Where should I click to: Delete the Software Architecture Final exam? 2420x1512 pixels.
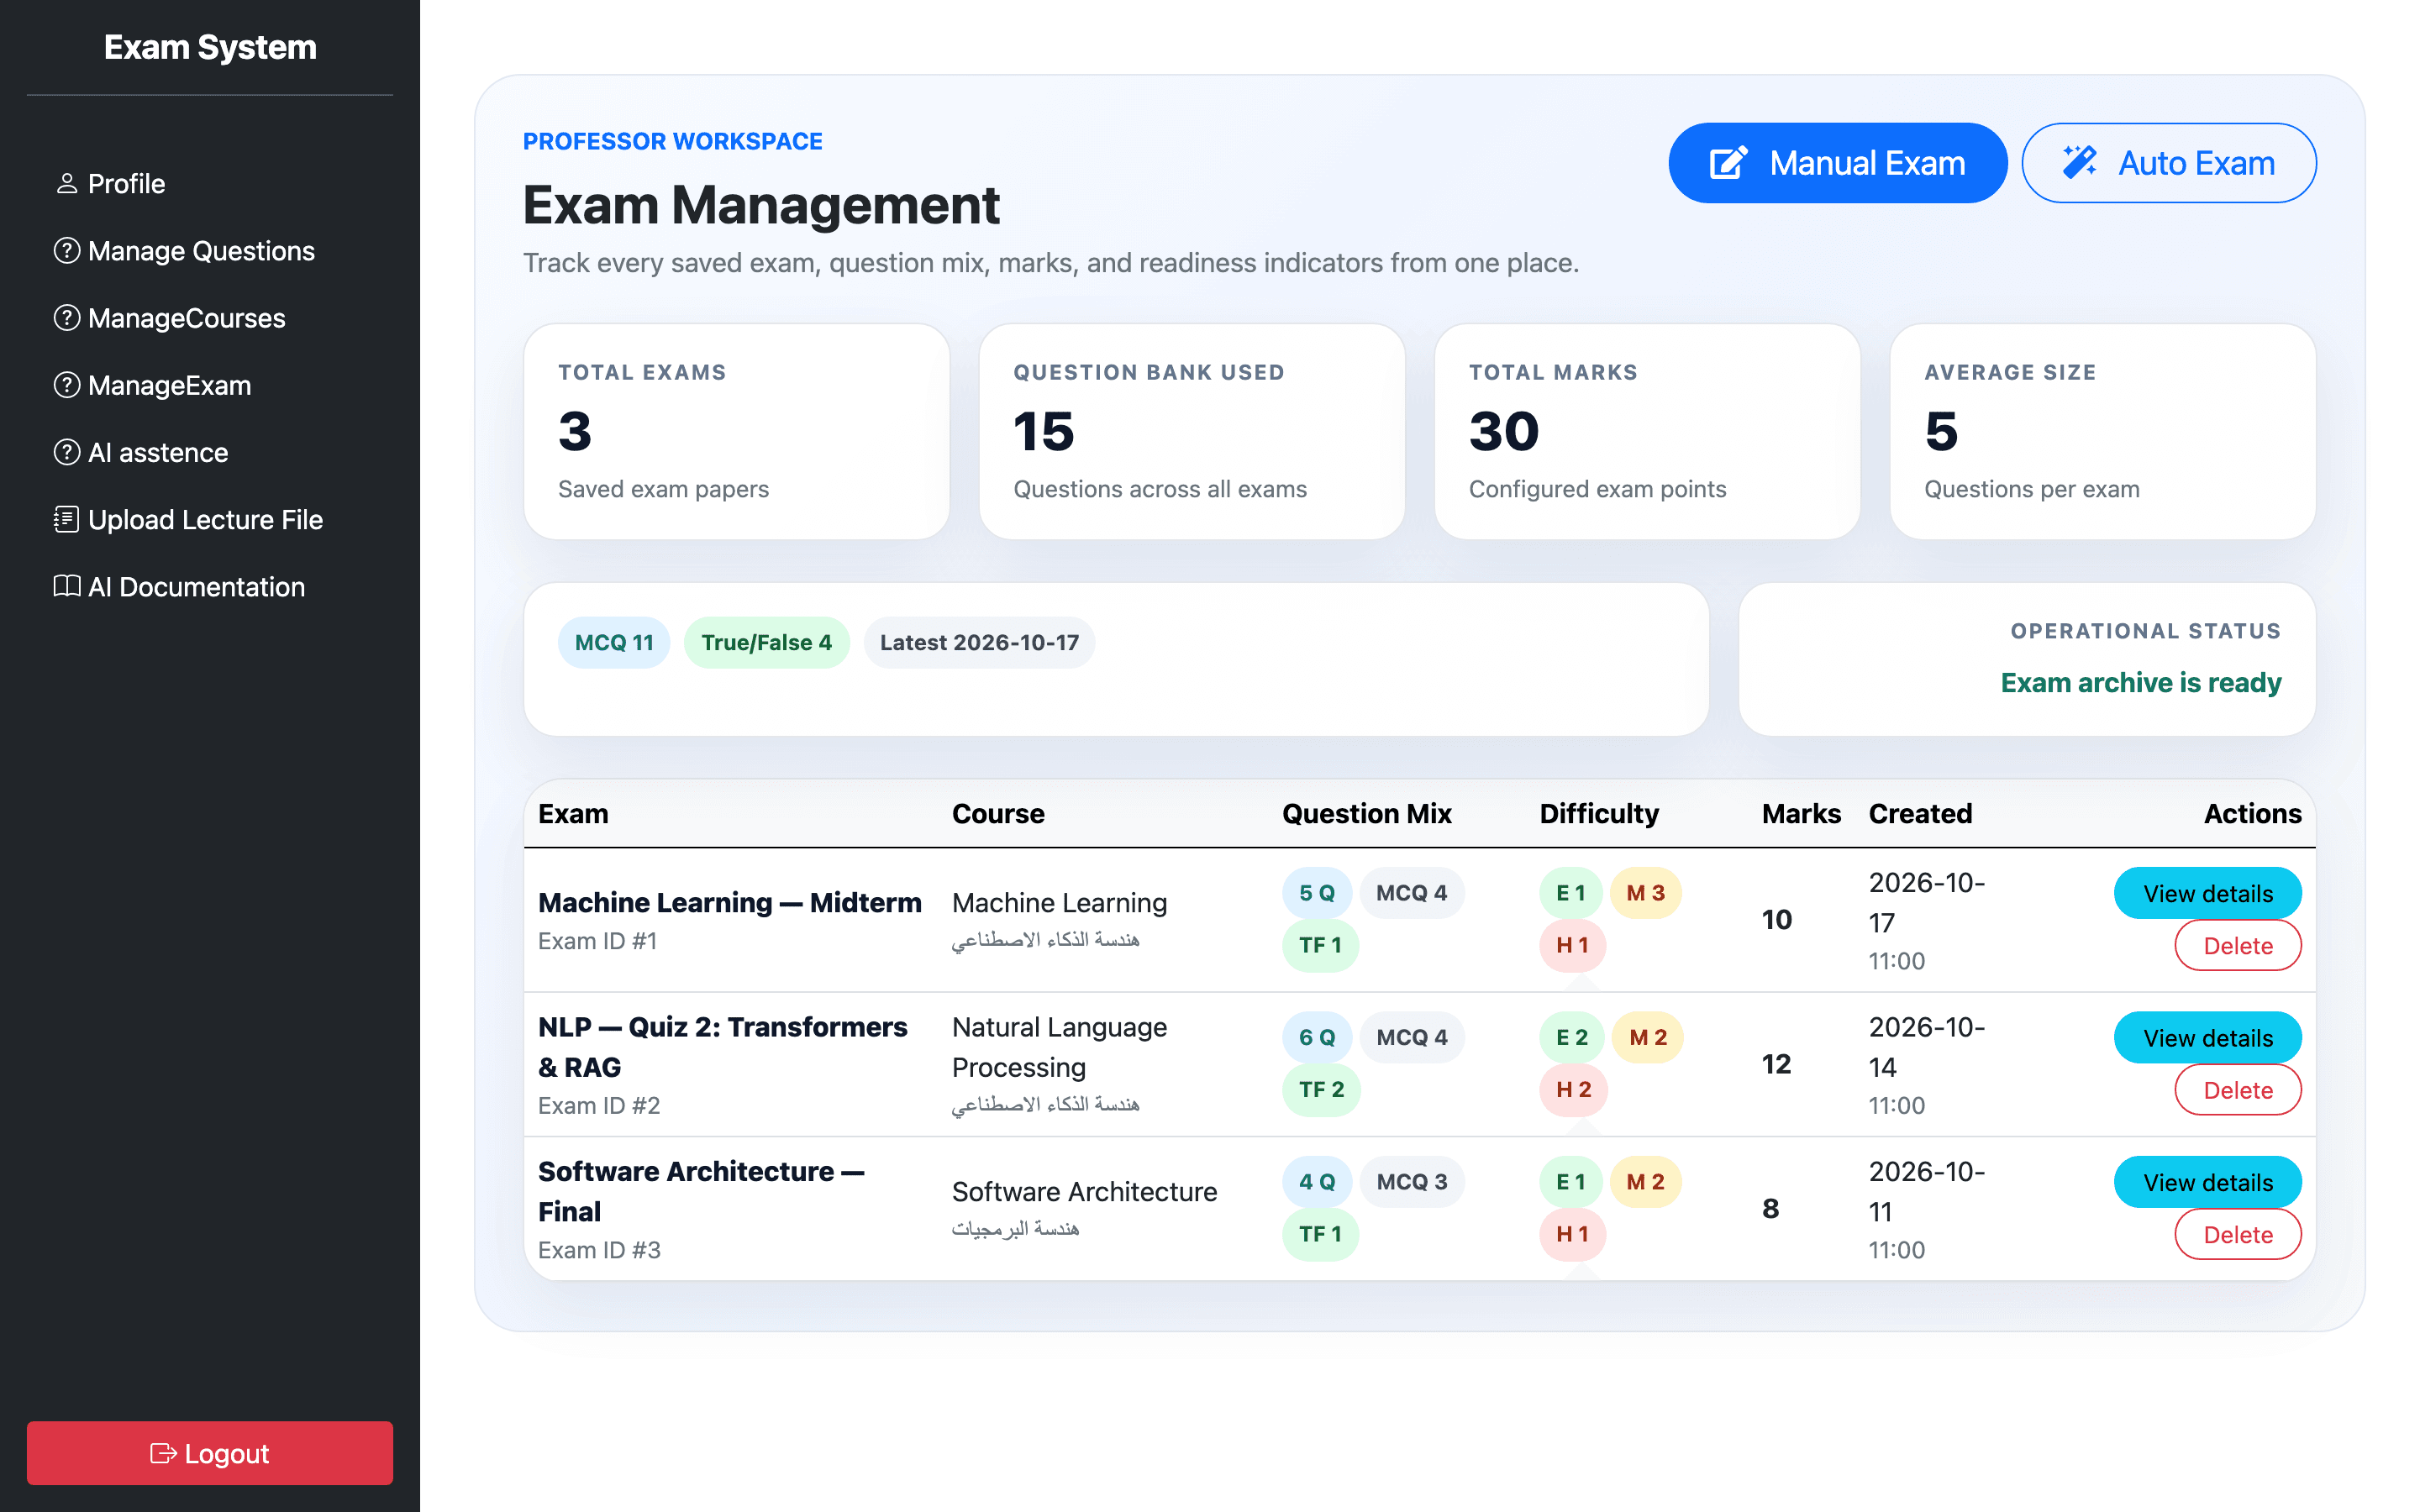coord(2238,1234)
